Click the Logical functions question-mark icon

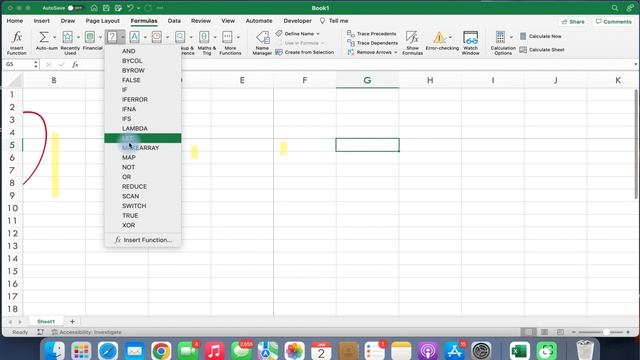[x=112, y=37]
